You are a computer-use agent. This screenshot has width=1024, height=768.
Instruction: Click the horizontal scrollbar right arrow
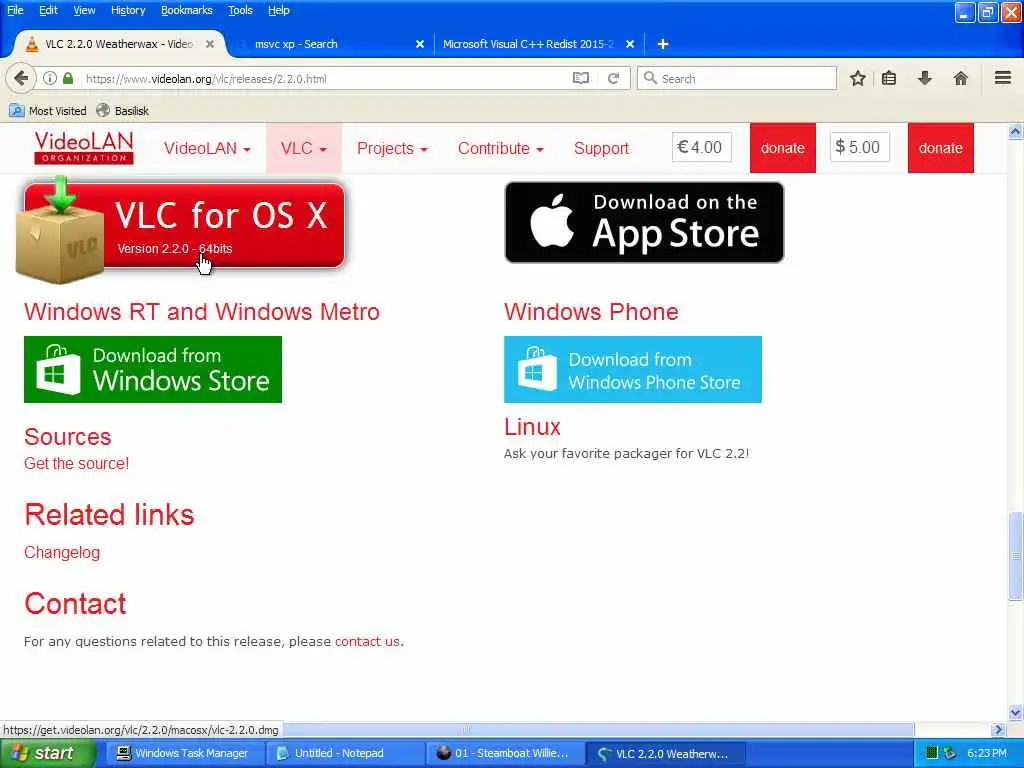[x=998, y=729]
